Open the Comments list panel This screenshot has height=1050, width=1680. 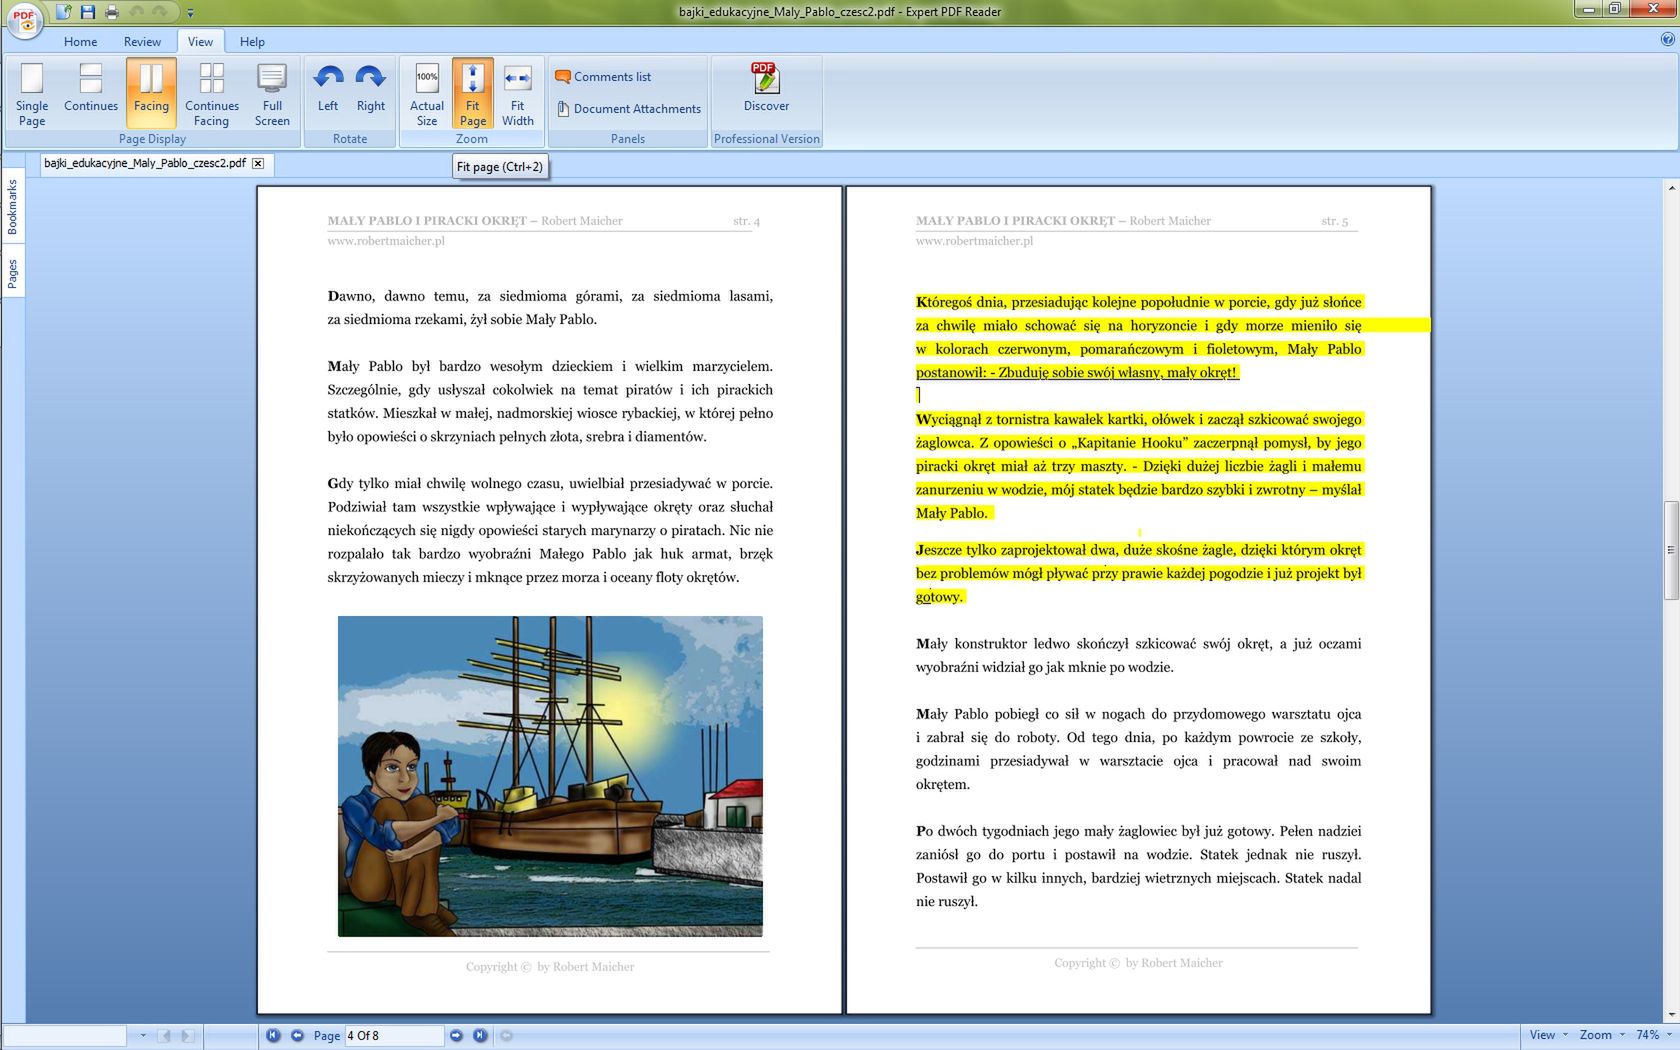(603, 77)
